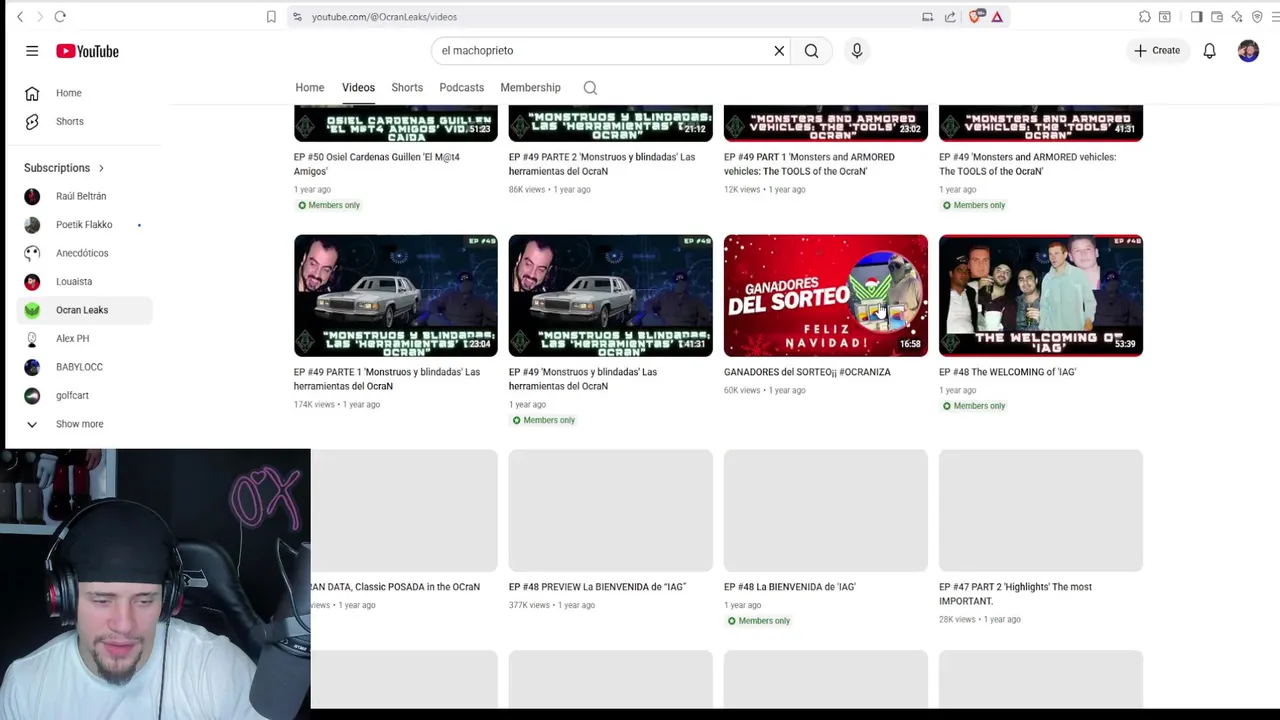
Task: Open Brave Shields lion icon
Action: point(977,16)
